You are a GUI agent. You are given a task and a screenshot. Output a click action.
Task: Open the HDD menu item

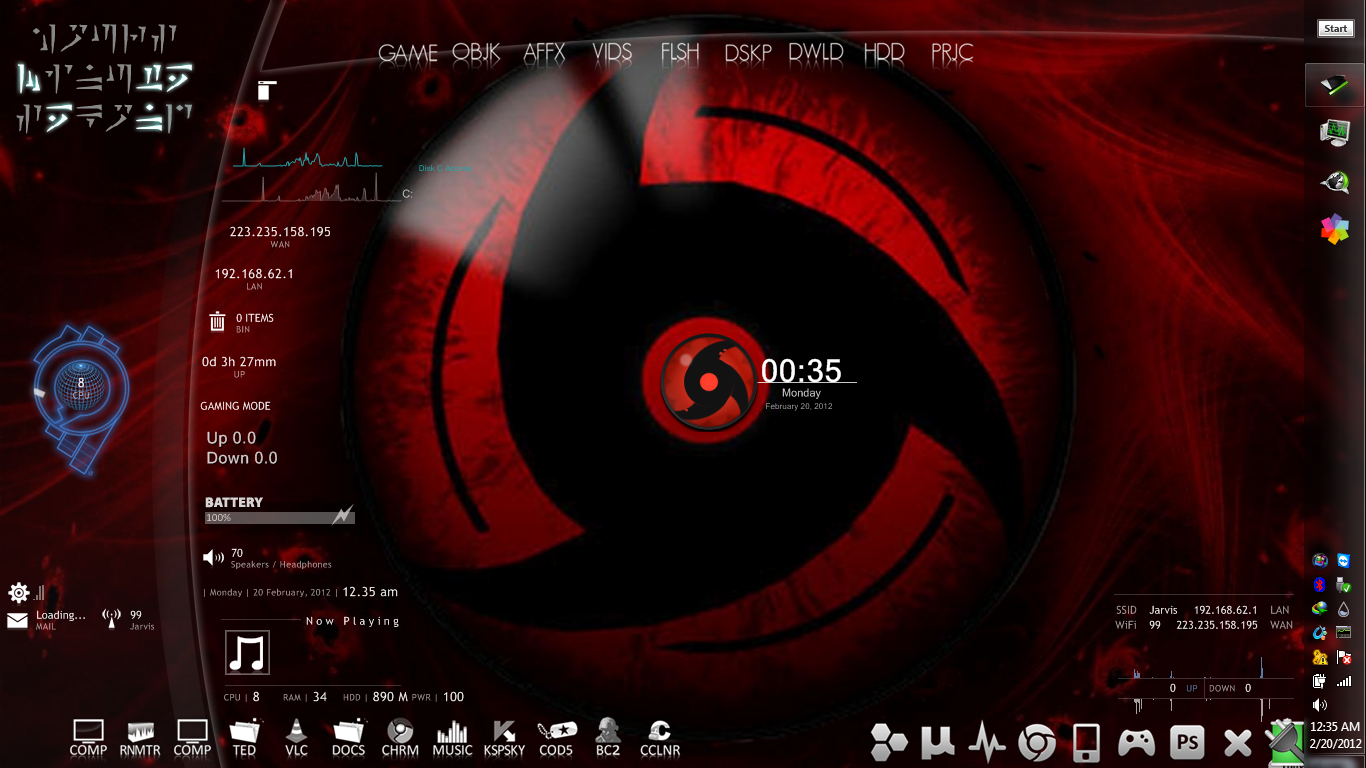pyautogui.click(x=884, y=53)
